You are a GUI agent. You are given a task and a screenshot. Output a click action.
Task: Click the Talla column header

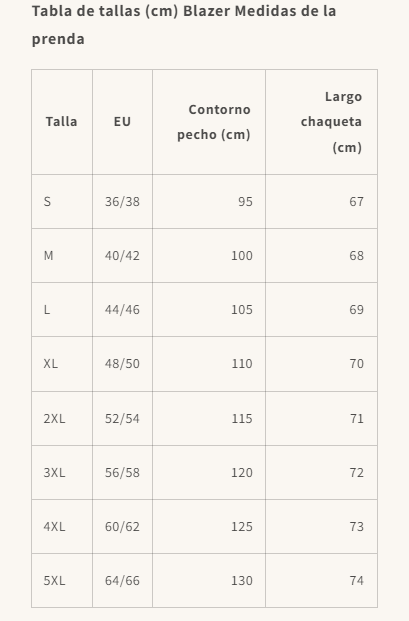(x=62, y=122)
